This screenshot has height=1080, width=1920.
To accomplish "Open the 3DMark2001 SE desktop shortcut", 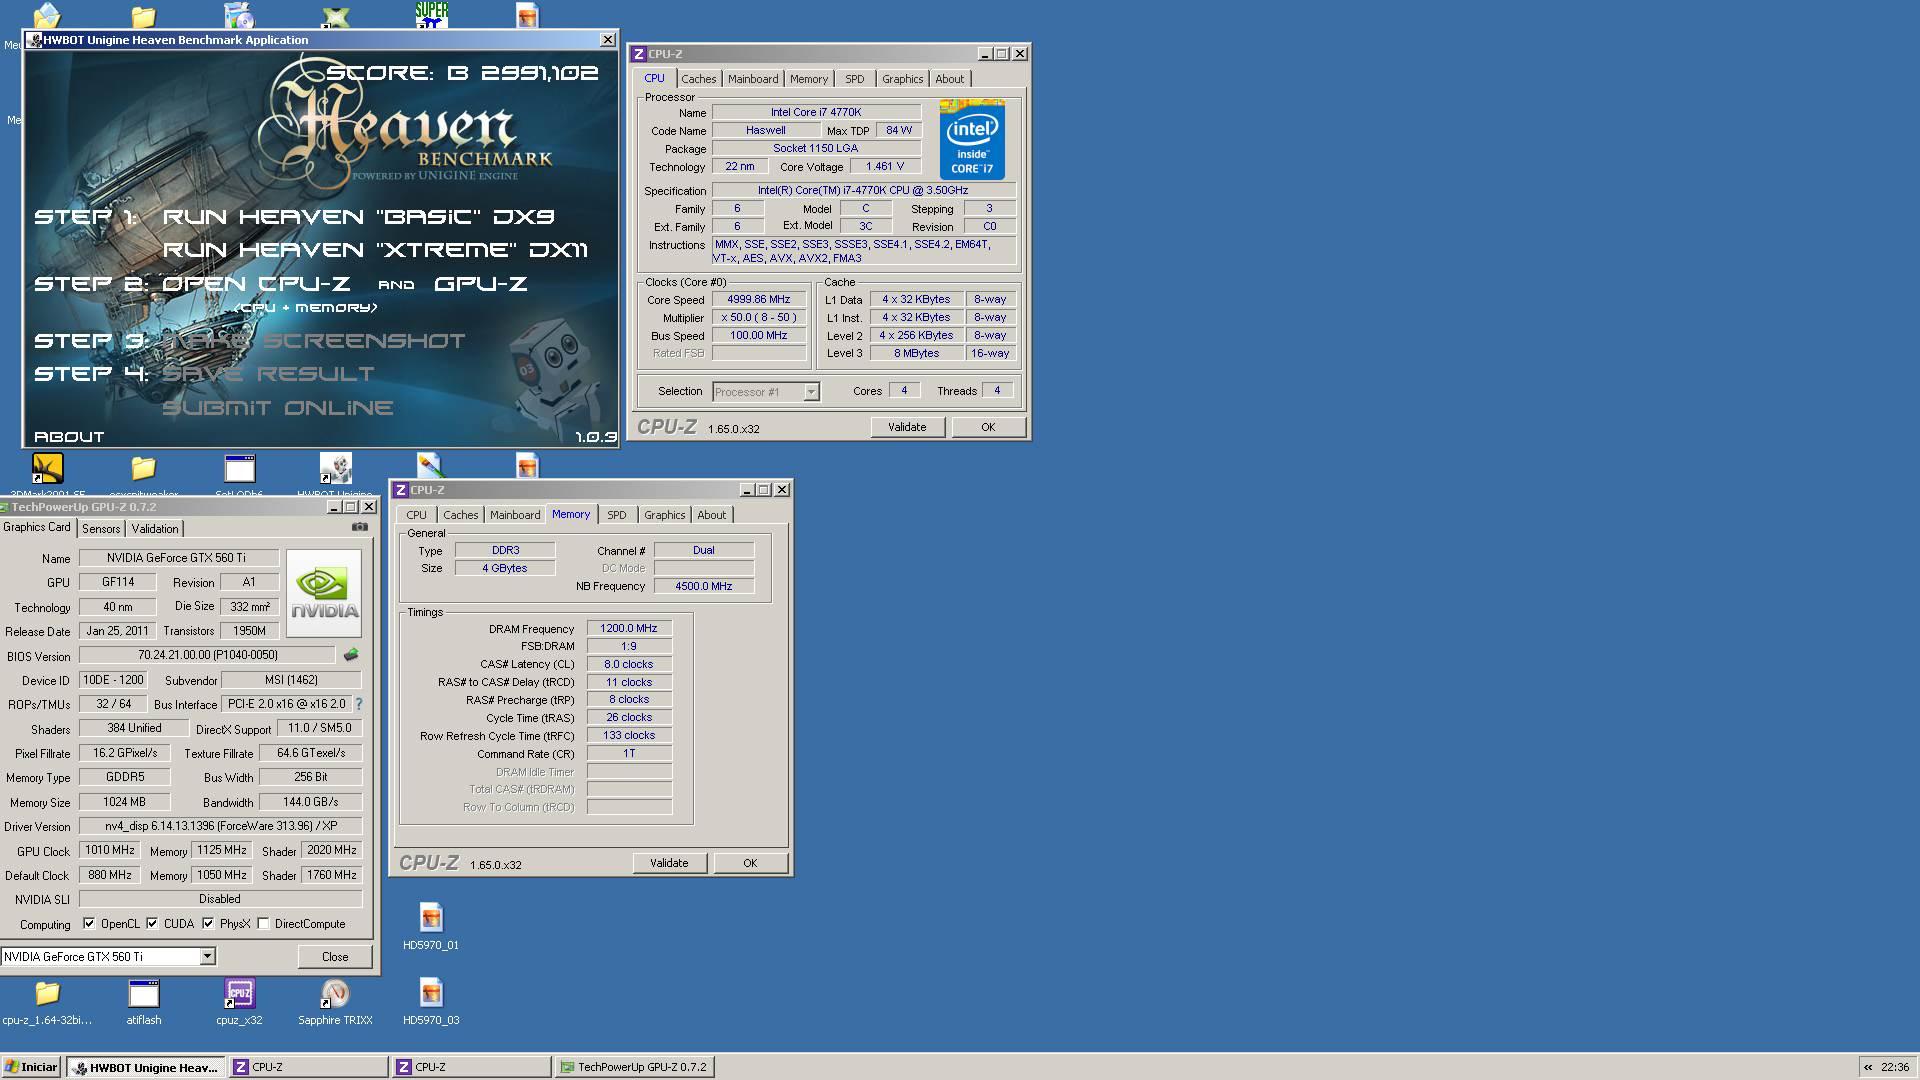I will pos(47,469).
